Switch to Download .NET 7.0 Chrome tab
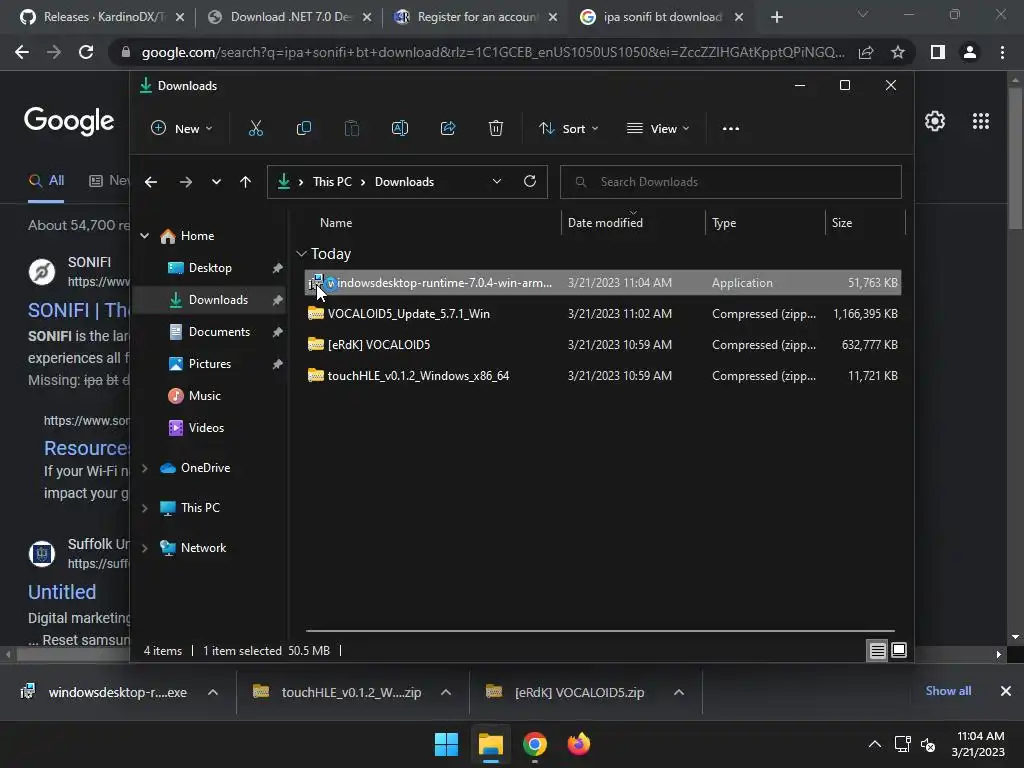This screenshot has width=1024, height=768. pyautogui.click(x=290, y=17)
